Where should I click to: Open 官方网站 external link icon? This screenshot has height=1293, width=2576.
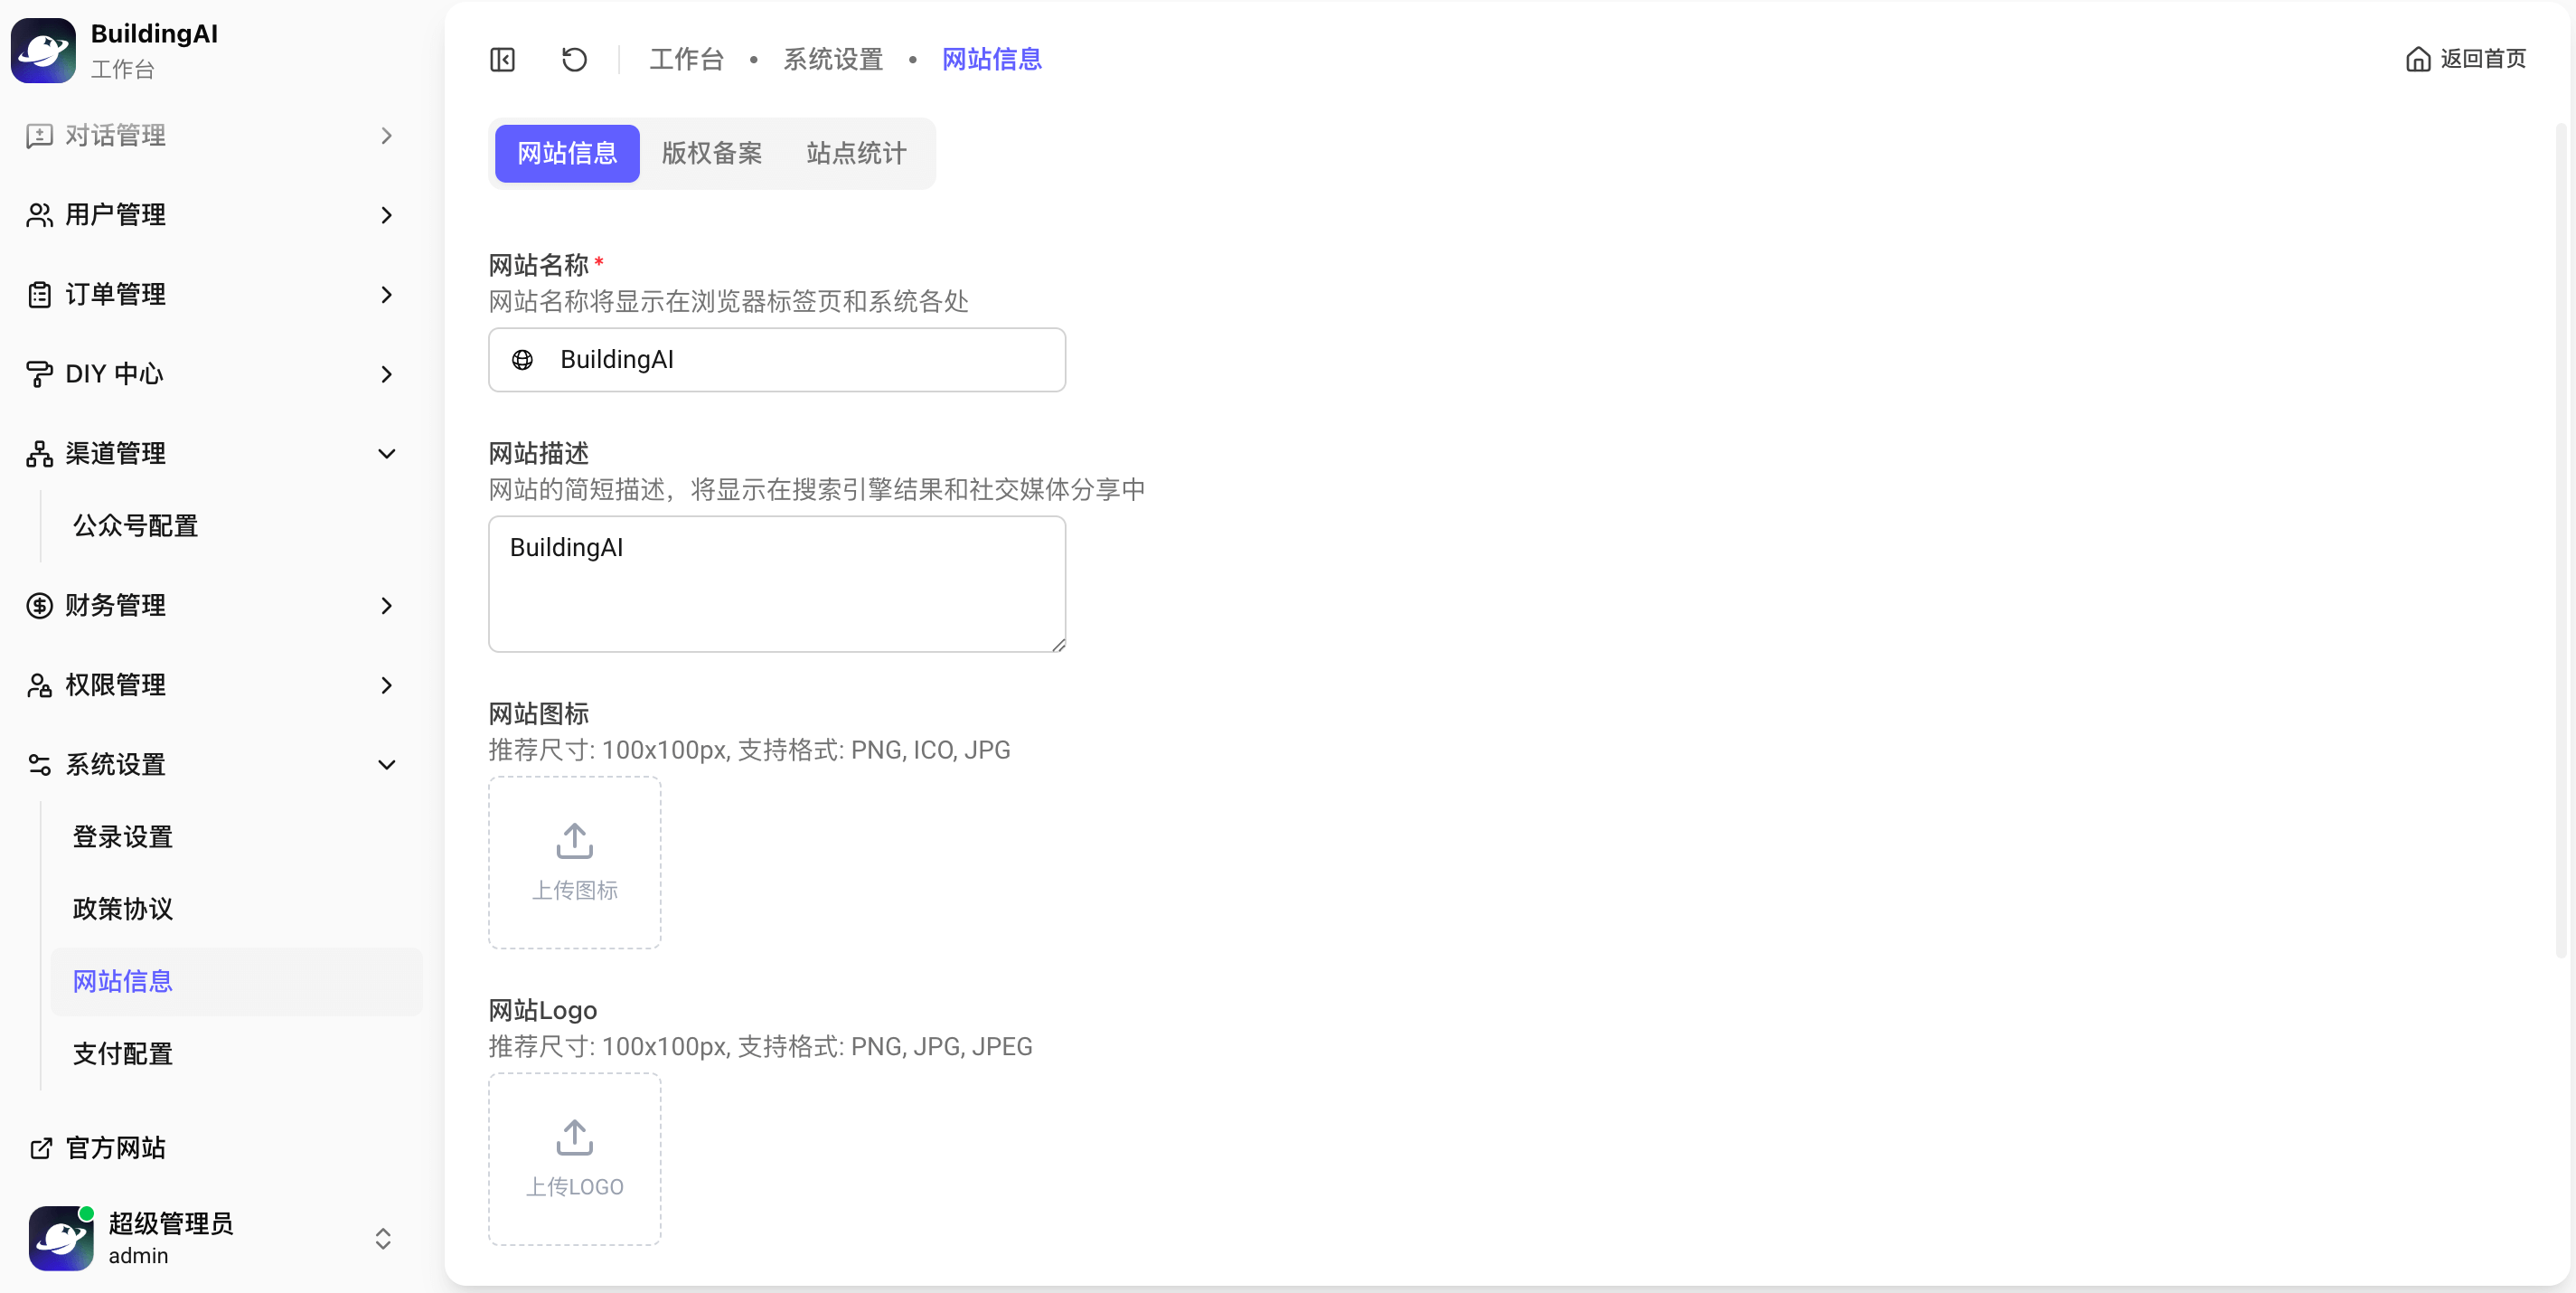point(40,1148)
